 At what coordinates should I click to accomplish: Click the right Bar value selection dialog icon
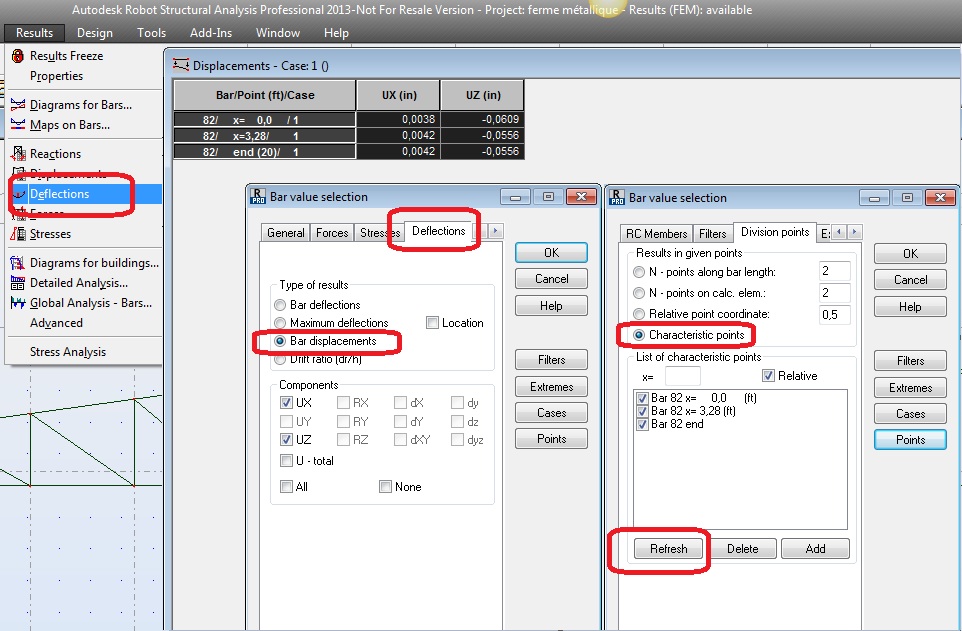point(617,198)
